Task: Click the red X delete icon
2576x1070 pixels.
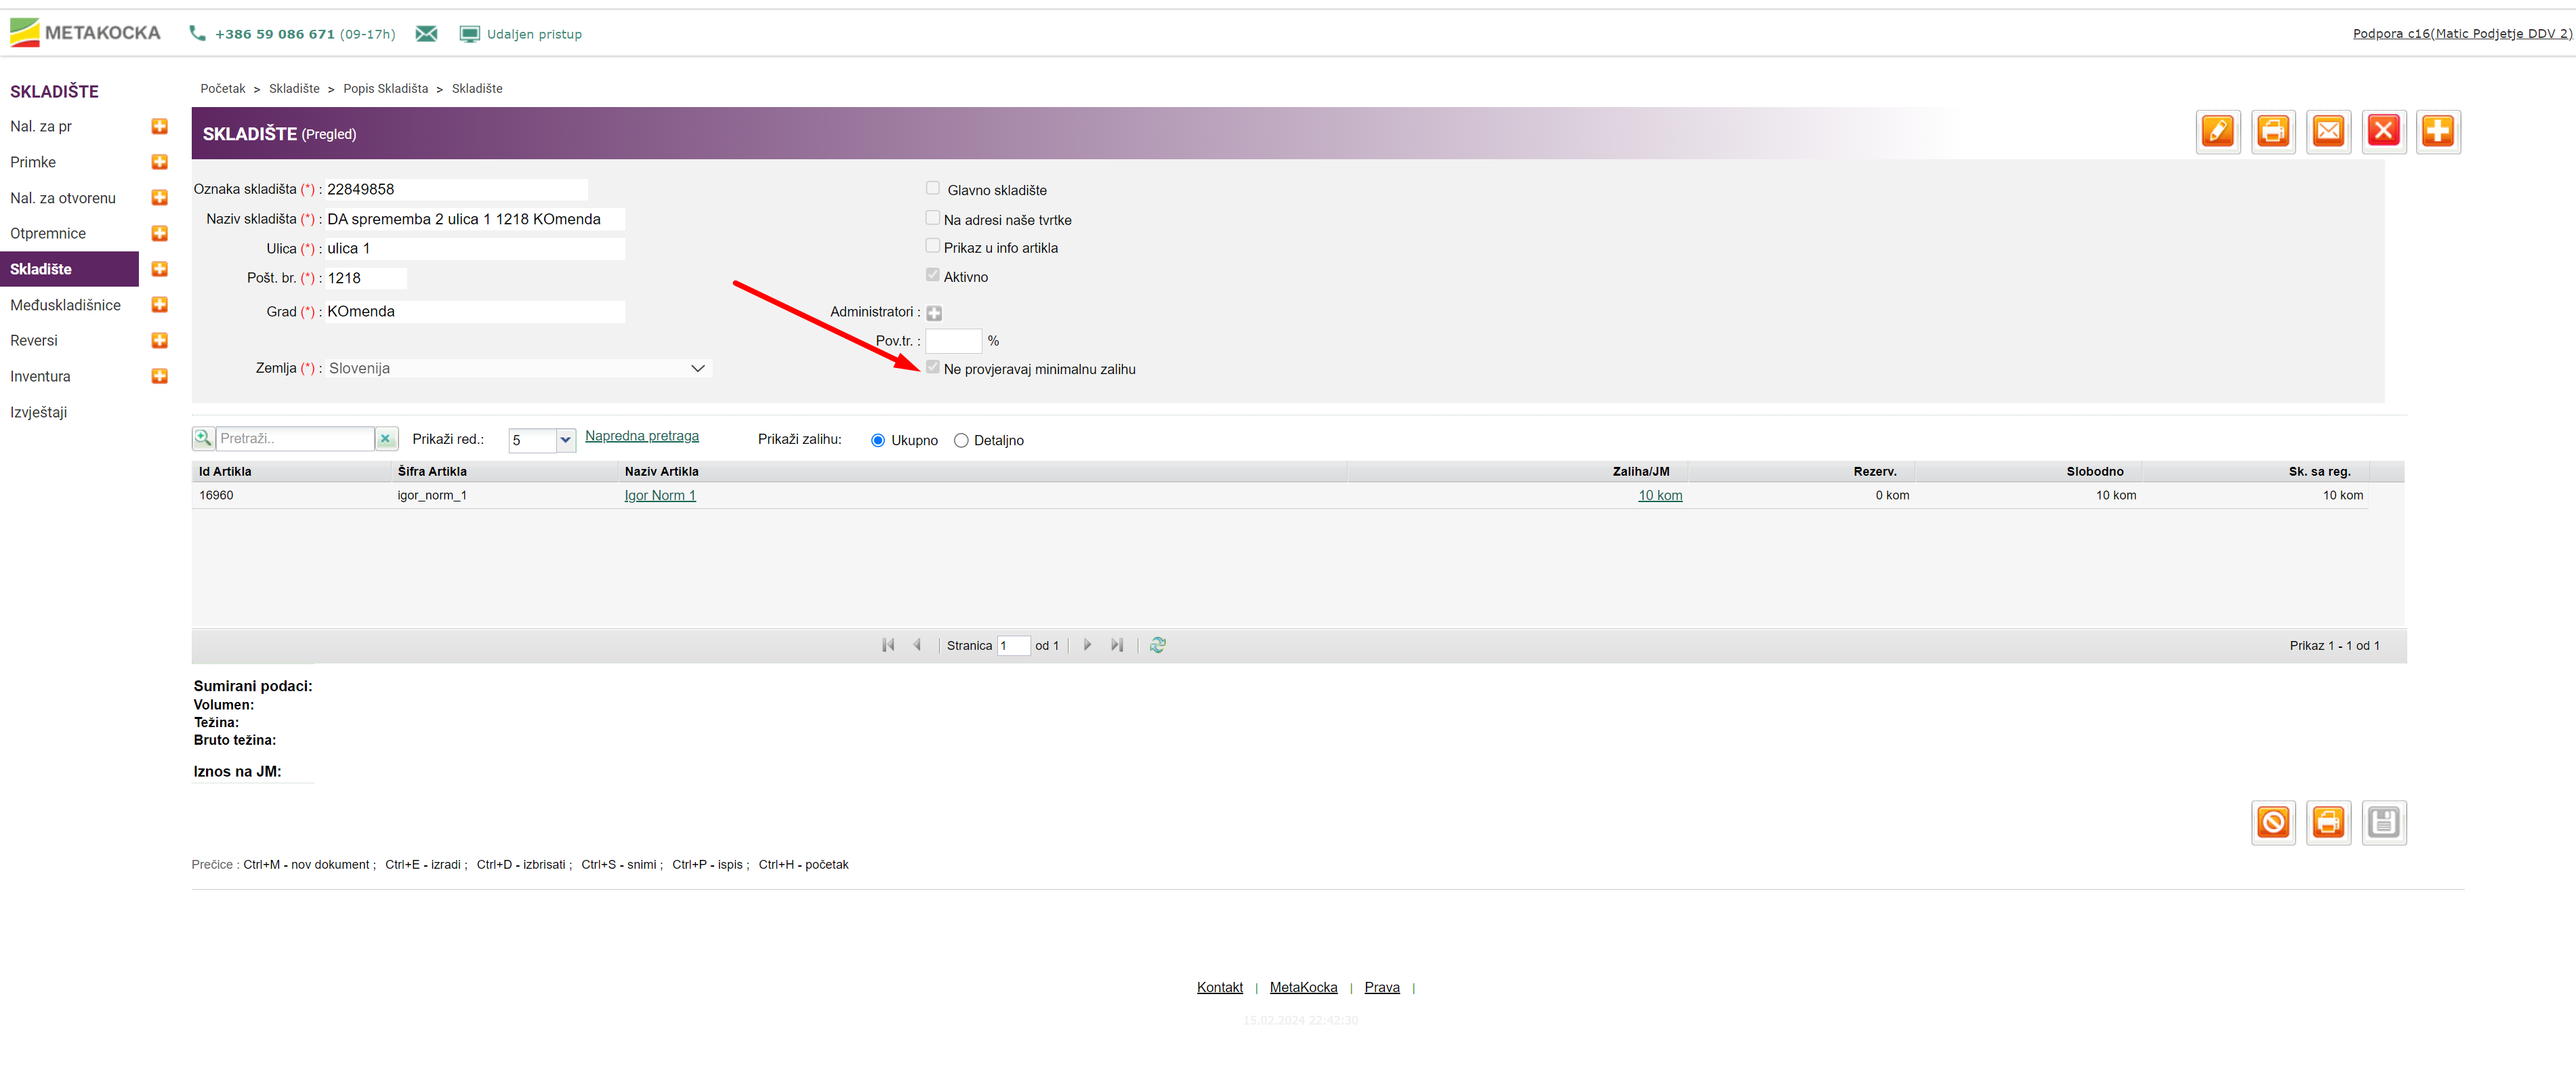Action: [x=2383, y=131]
